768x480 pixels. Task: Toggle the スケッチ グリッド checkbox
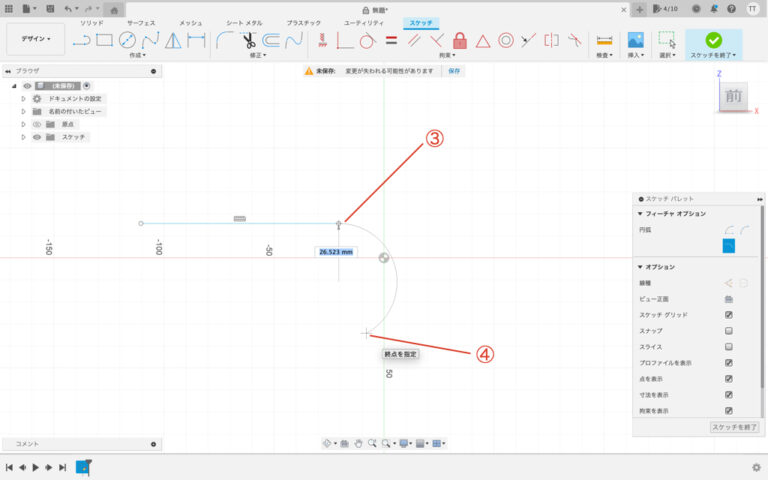tap(729, 314)
